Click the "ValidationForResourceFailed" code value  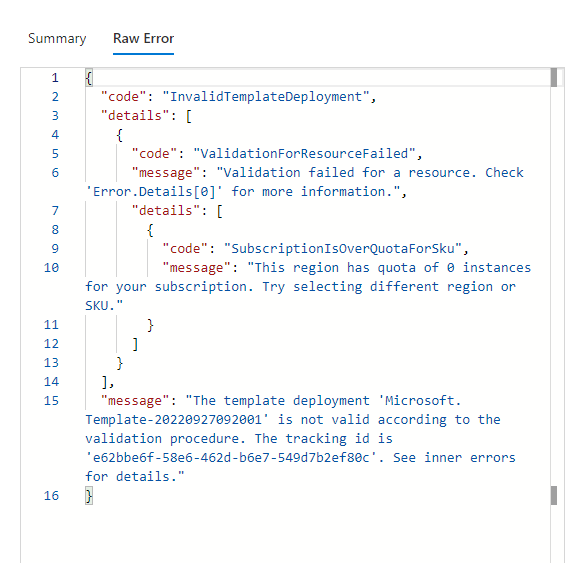tap(304, 154)
